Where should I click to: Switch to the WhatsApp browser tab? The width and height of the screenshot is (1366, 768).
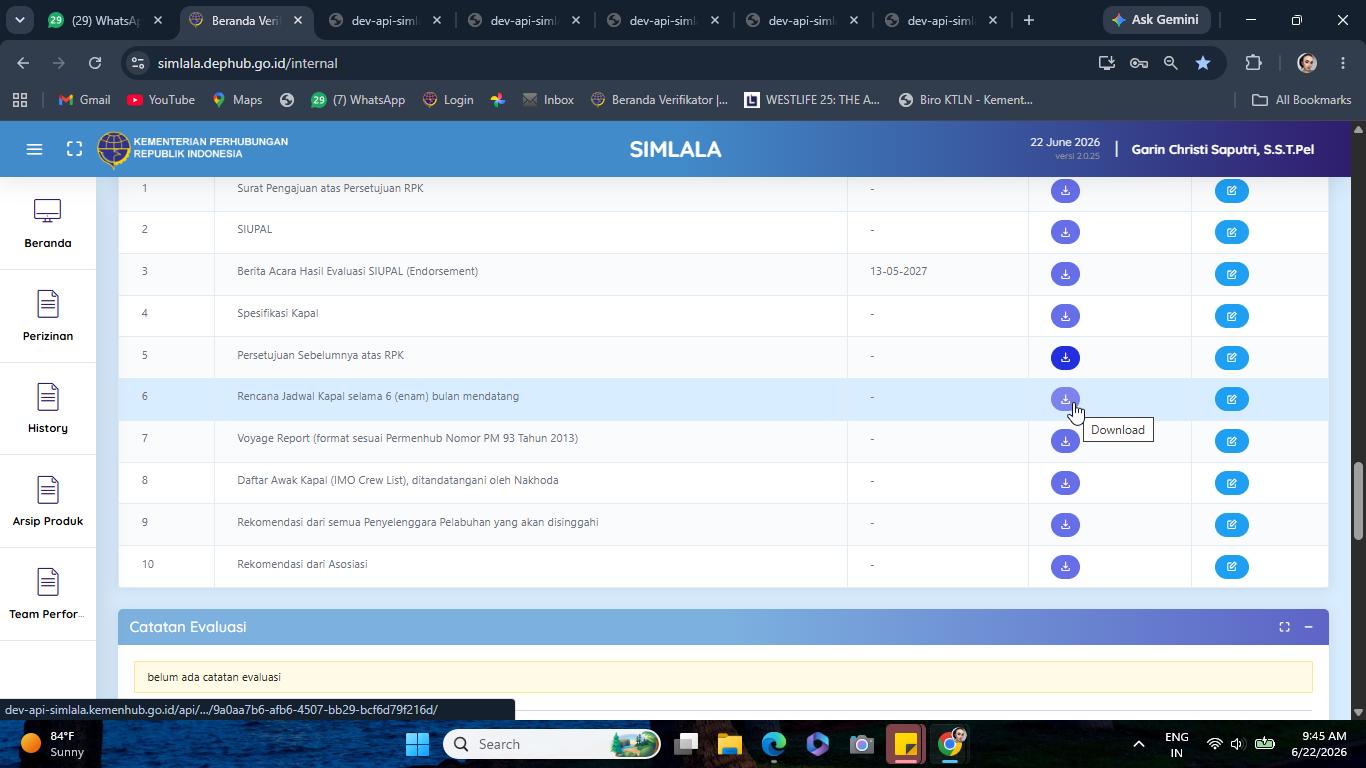(x=105, y=20)
